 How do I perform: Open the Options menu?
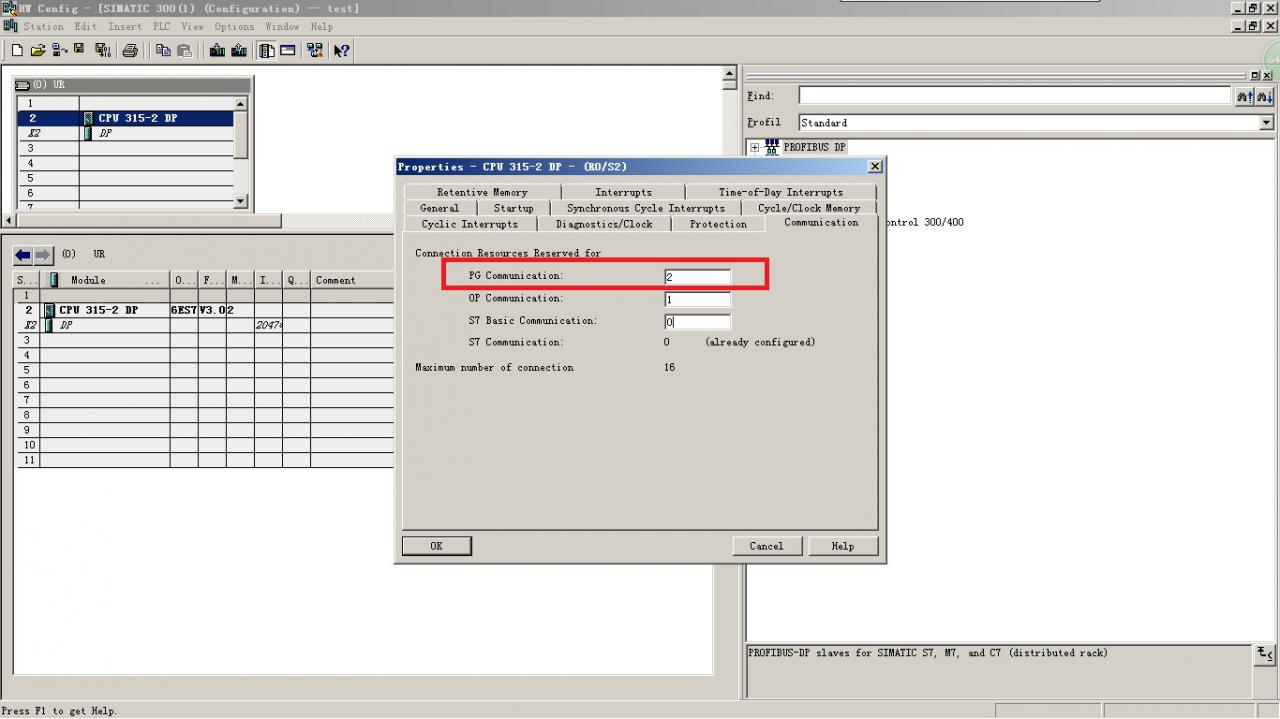[234, 27]
